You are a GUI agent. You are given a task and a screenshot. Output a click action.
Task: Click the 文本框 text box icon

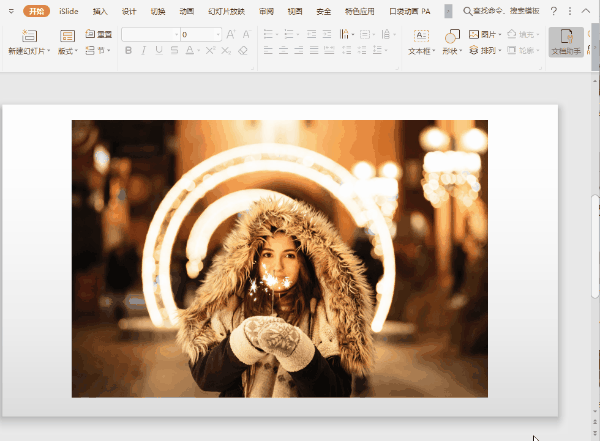click(421, 36)
